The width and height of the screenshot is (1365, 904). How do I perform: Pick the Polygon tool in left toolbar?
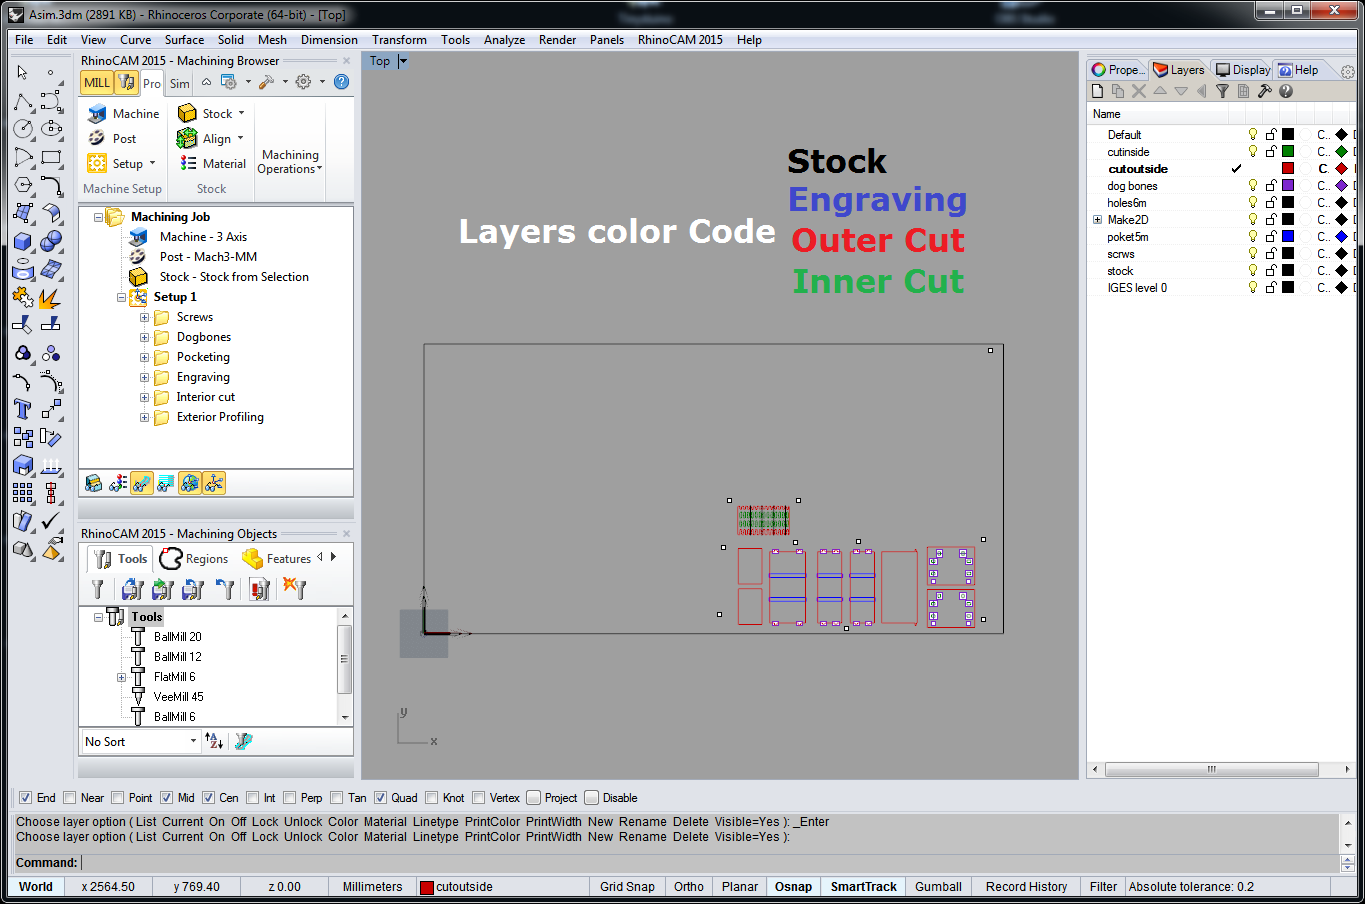click(23, 185)
